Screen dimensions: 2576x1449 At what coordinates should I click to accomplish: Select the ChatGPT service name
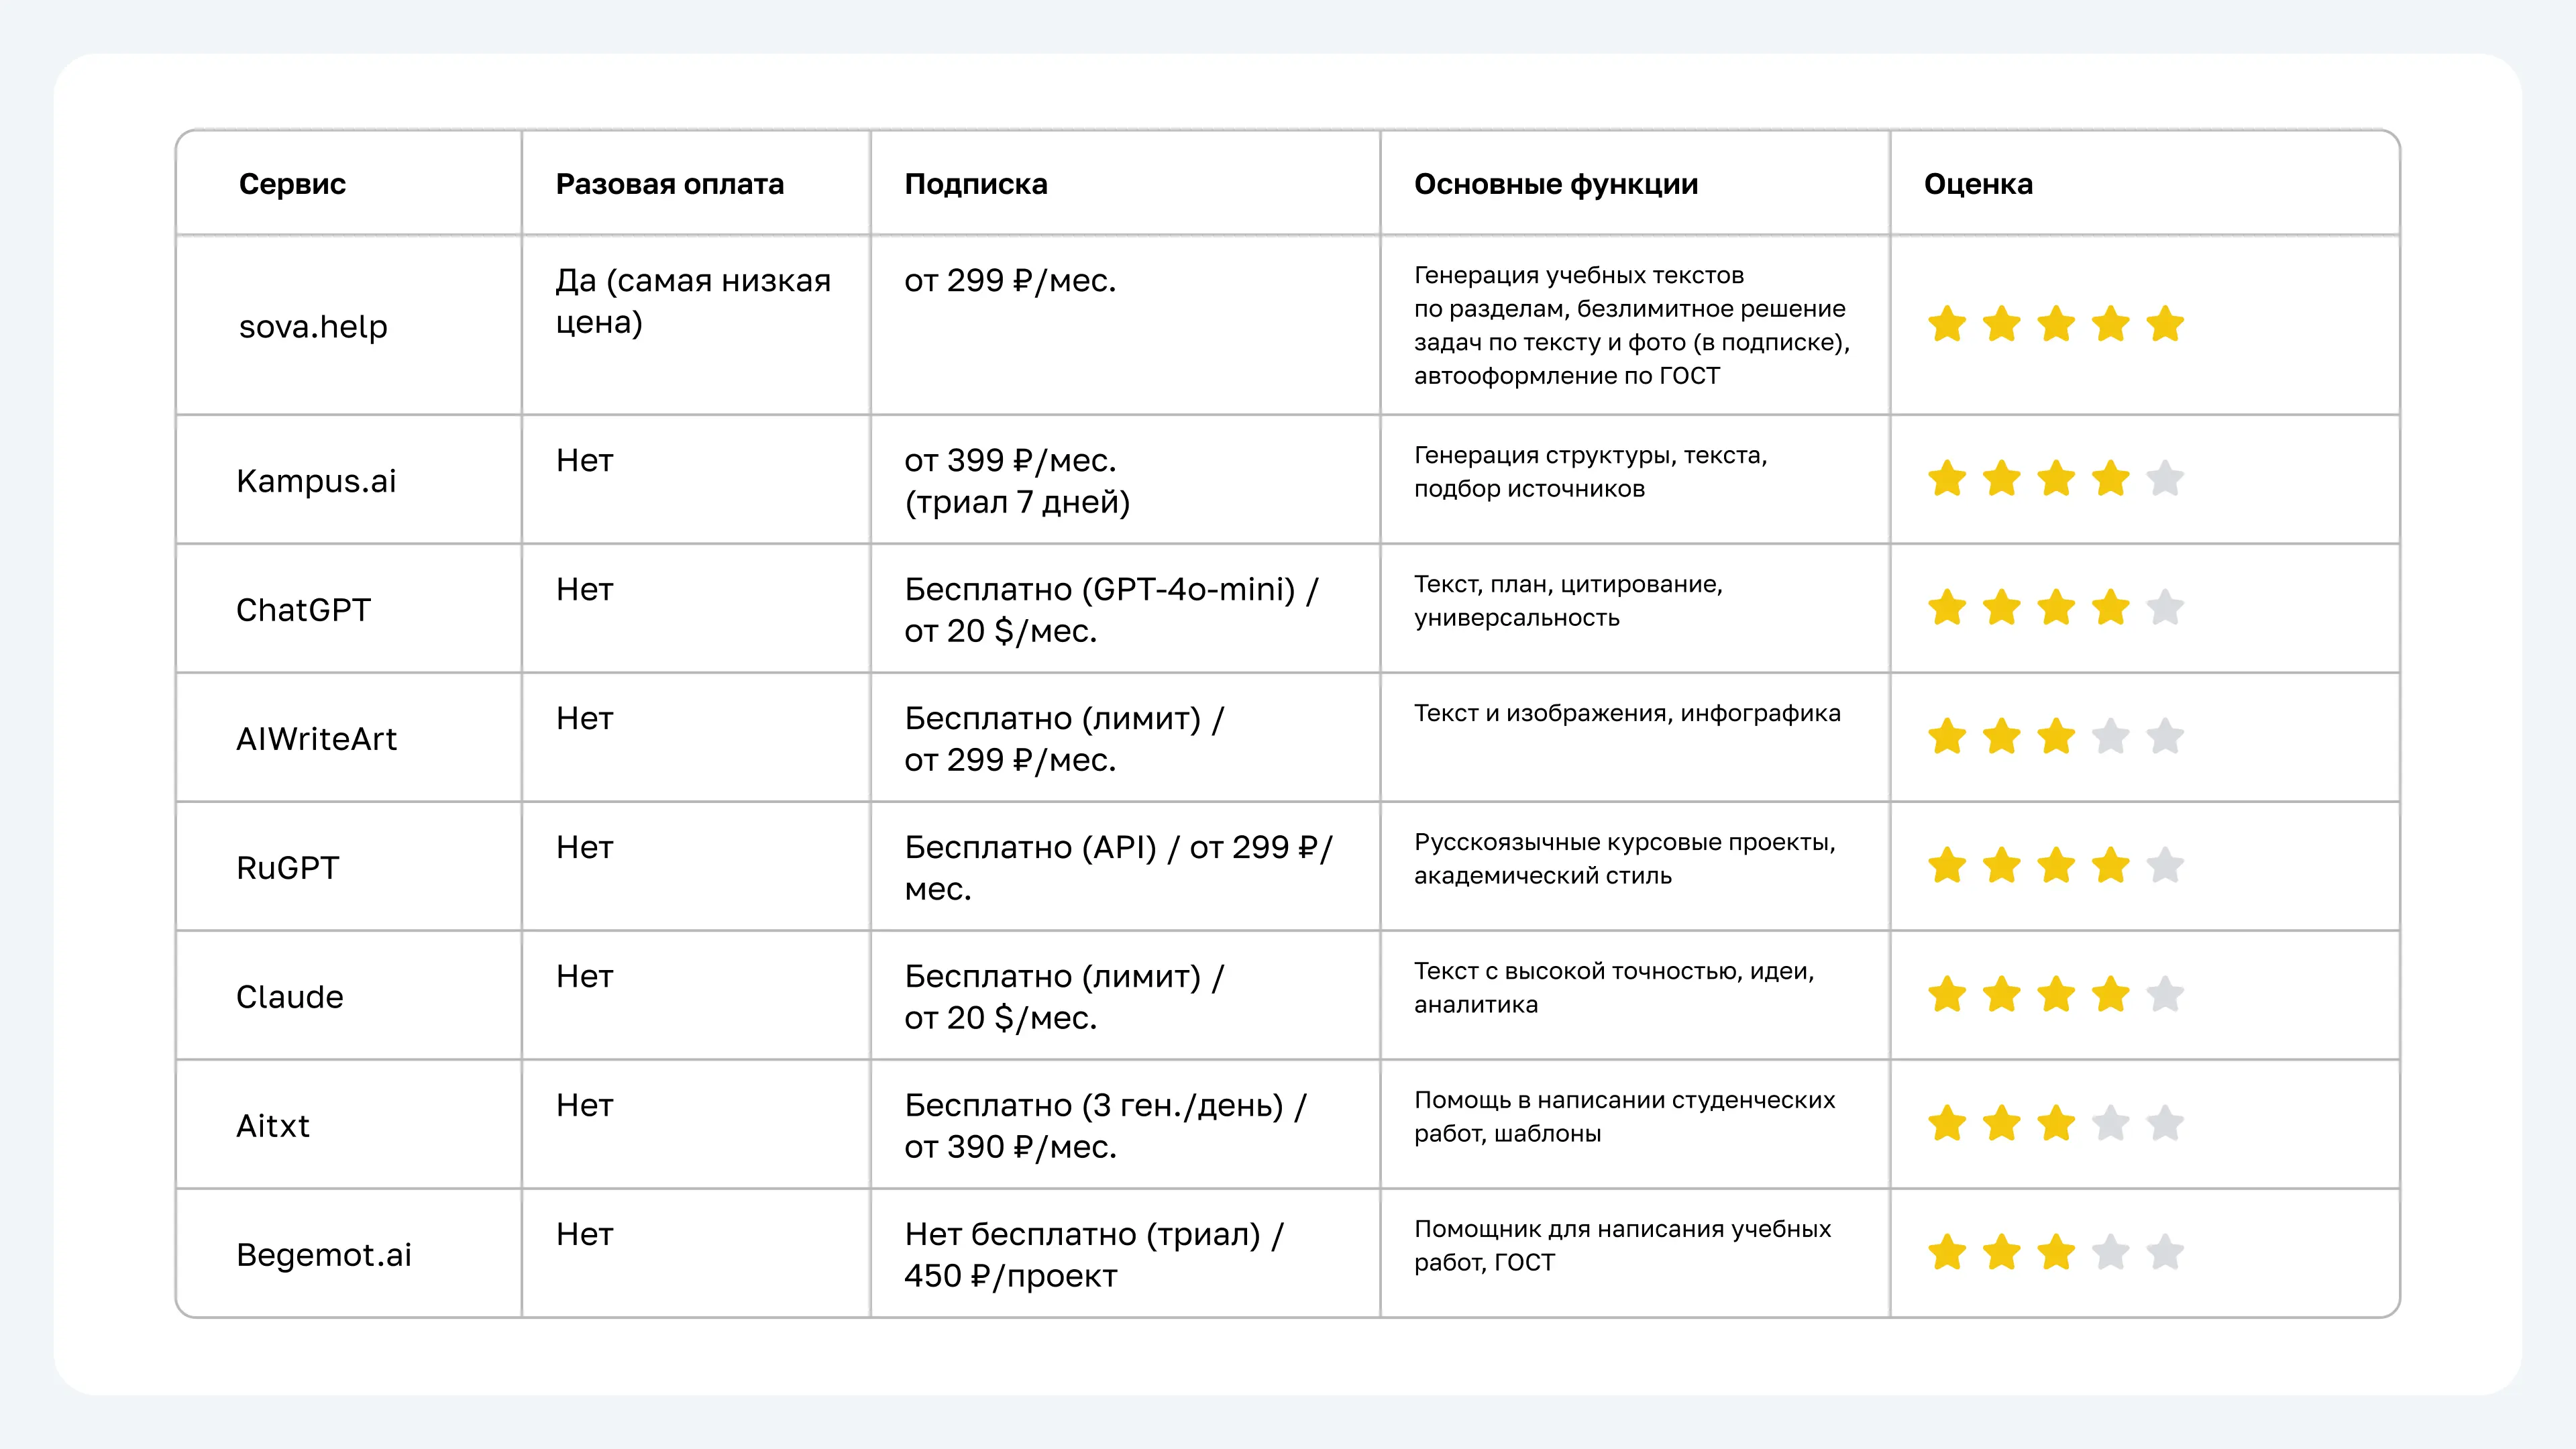tap(303, 610)
